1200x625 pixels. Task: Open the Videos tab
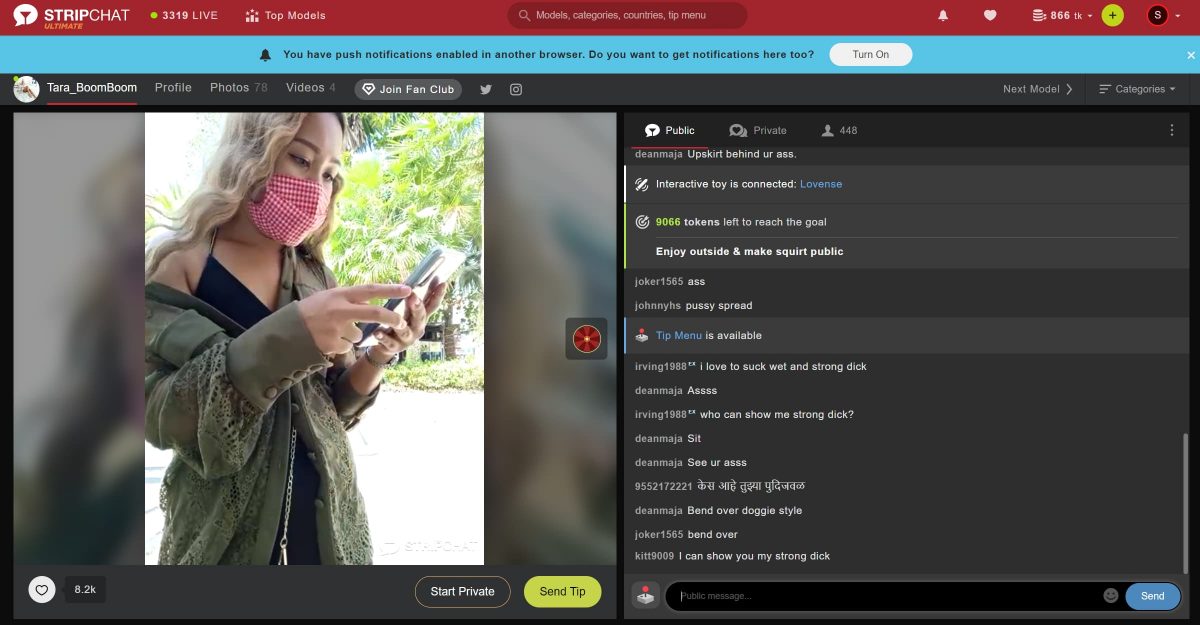[x=311, y=88]
